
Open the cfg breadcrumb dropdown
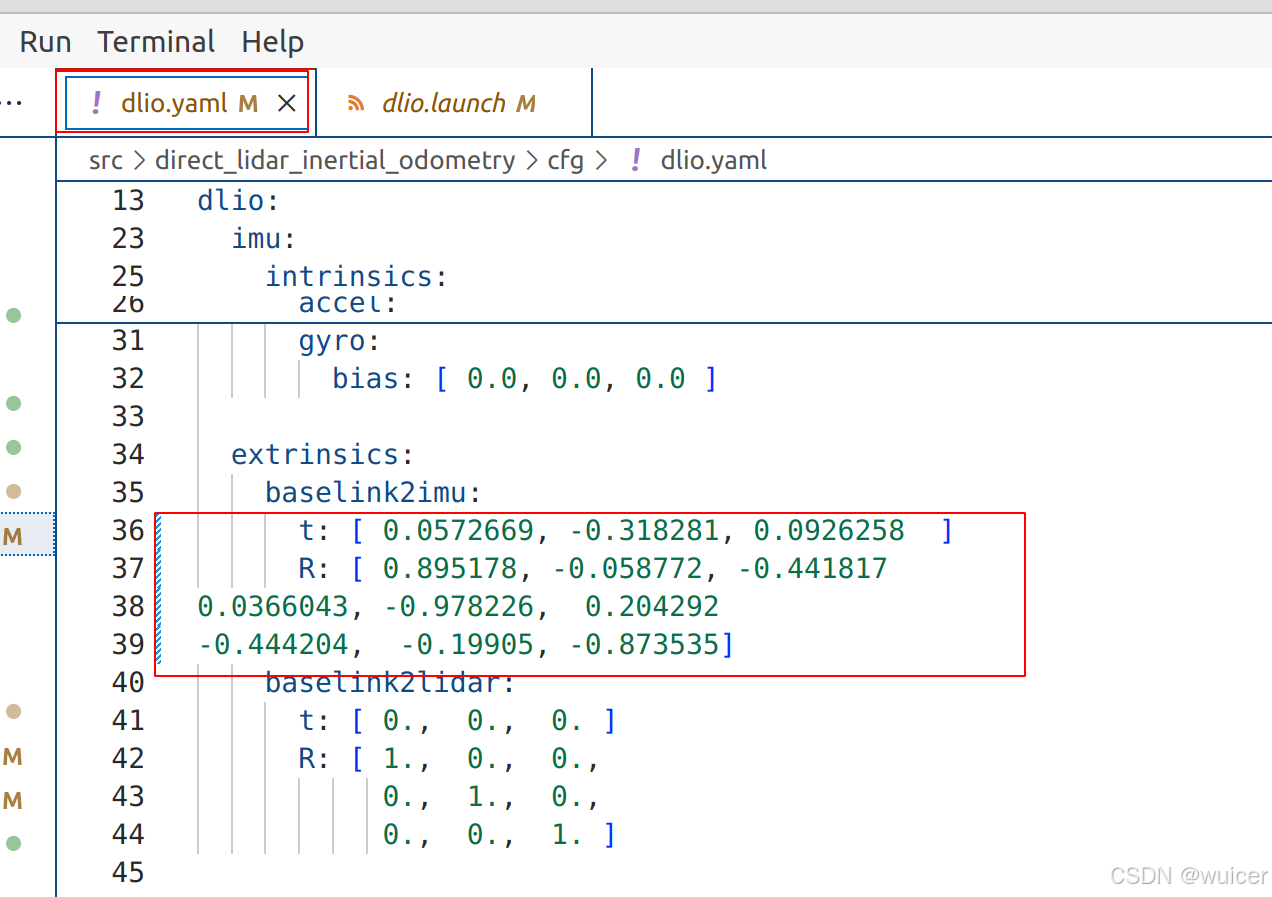[x=566, y=160]
